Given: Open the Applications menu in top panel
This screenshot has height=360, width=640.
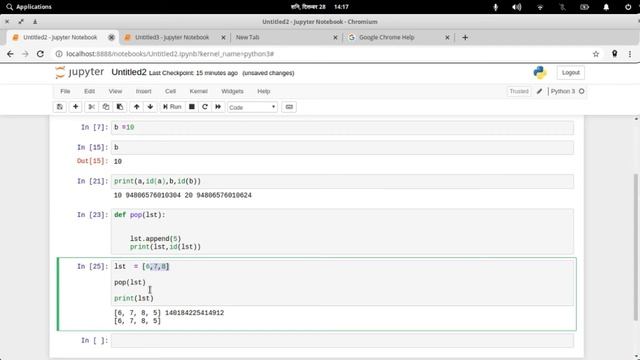Looking at the screenshot, I should (29, 7).
